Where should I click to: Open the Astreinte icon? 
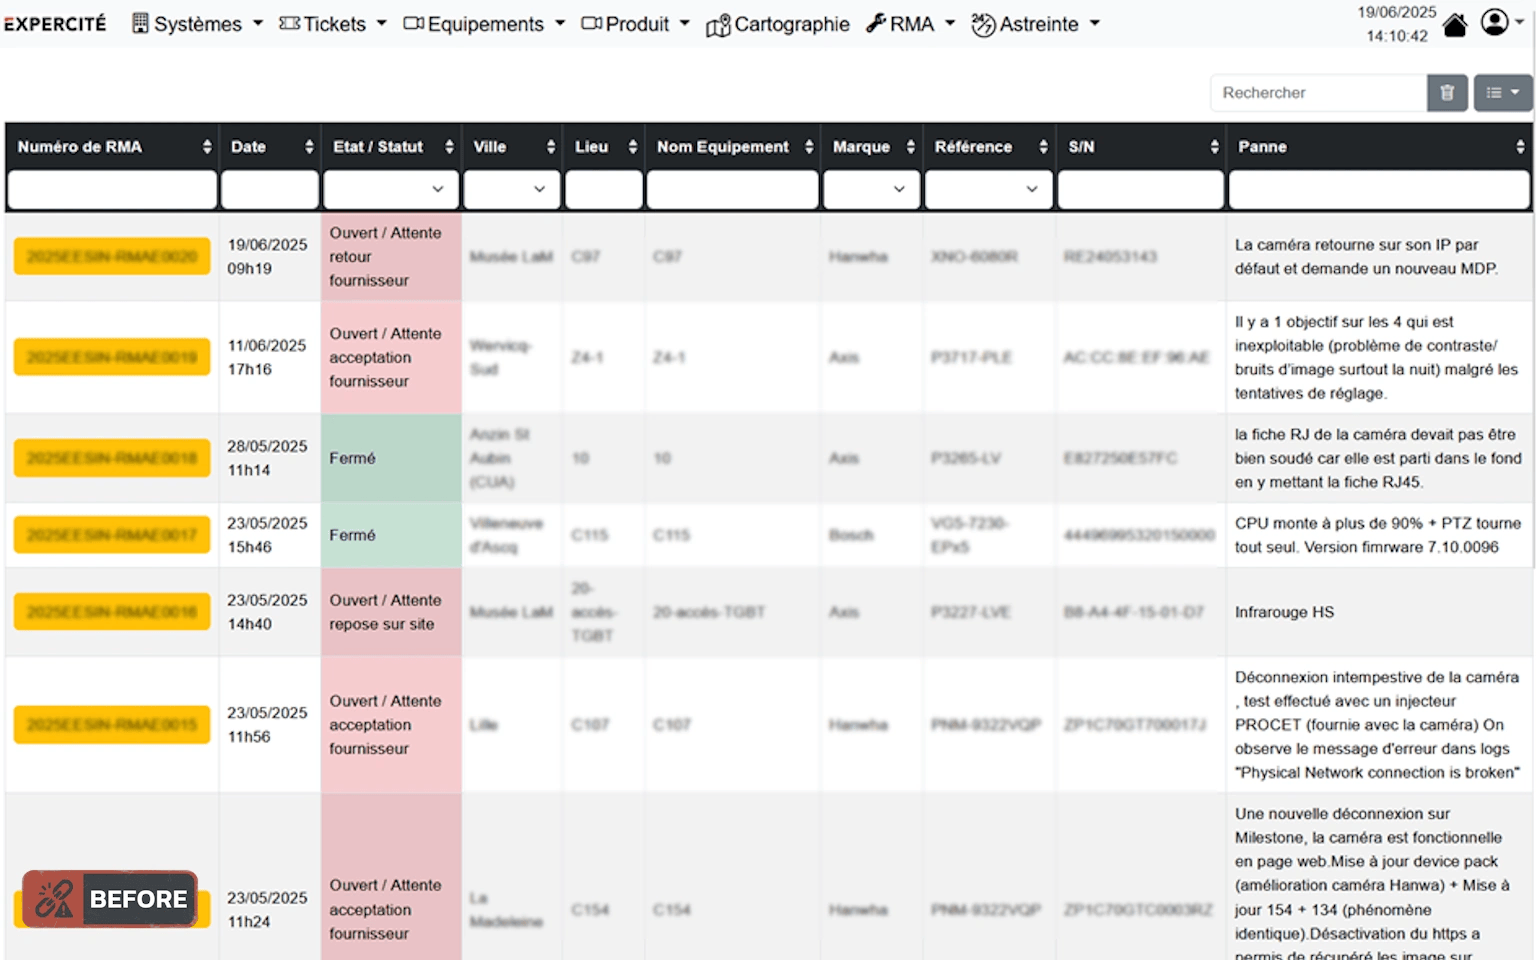tap(983, 23)
